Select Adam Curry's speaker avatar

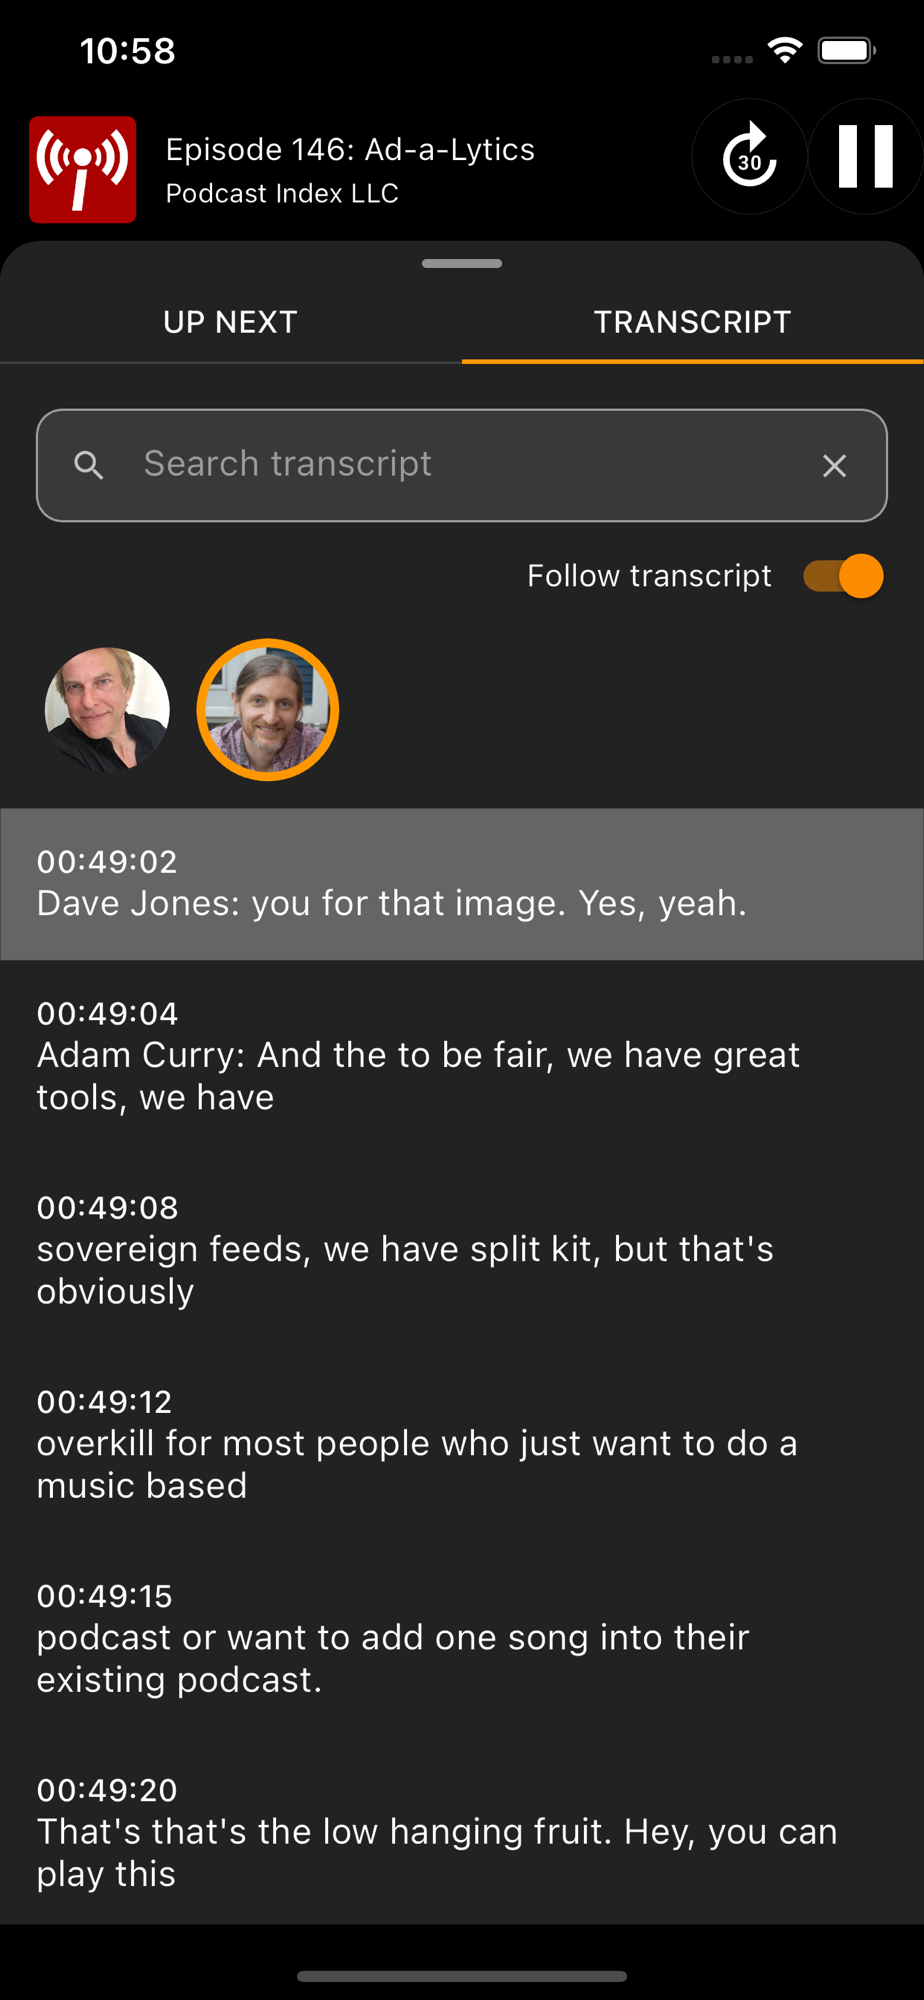pos(107,710)
